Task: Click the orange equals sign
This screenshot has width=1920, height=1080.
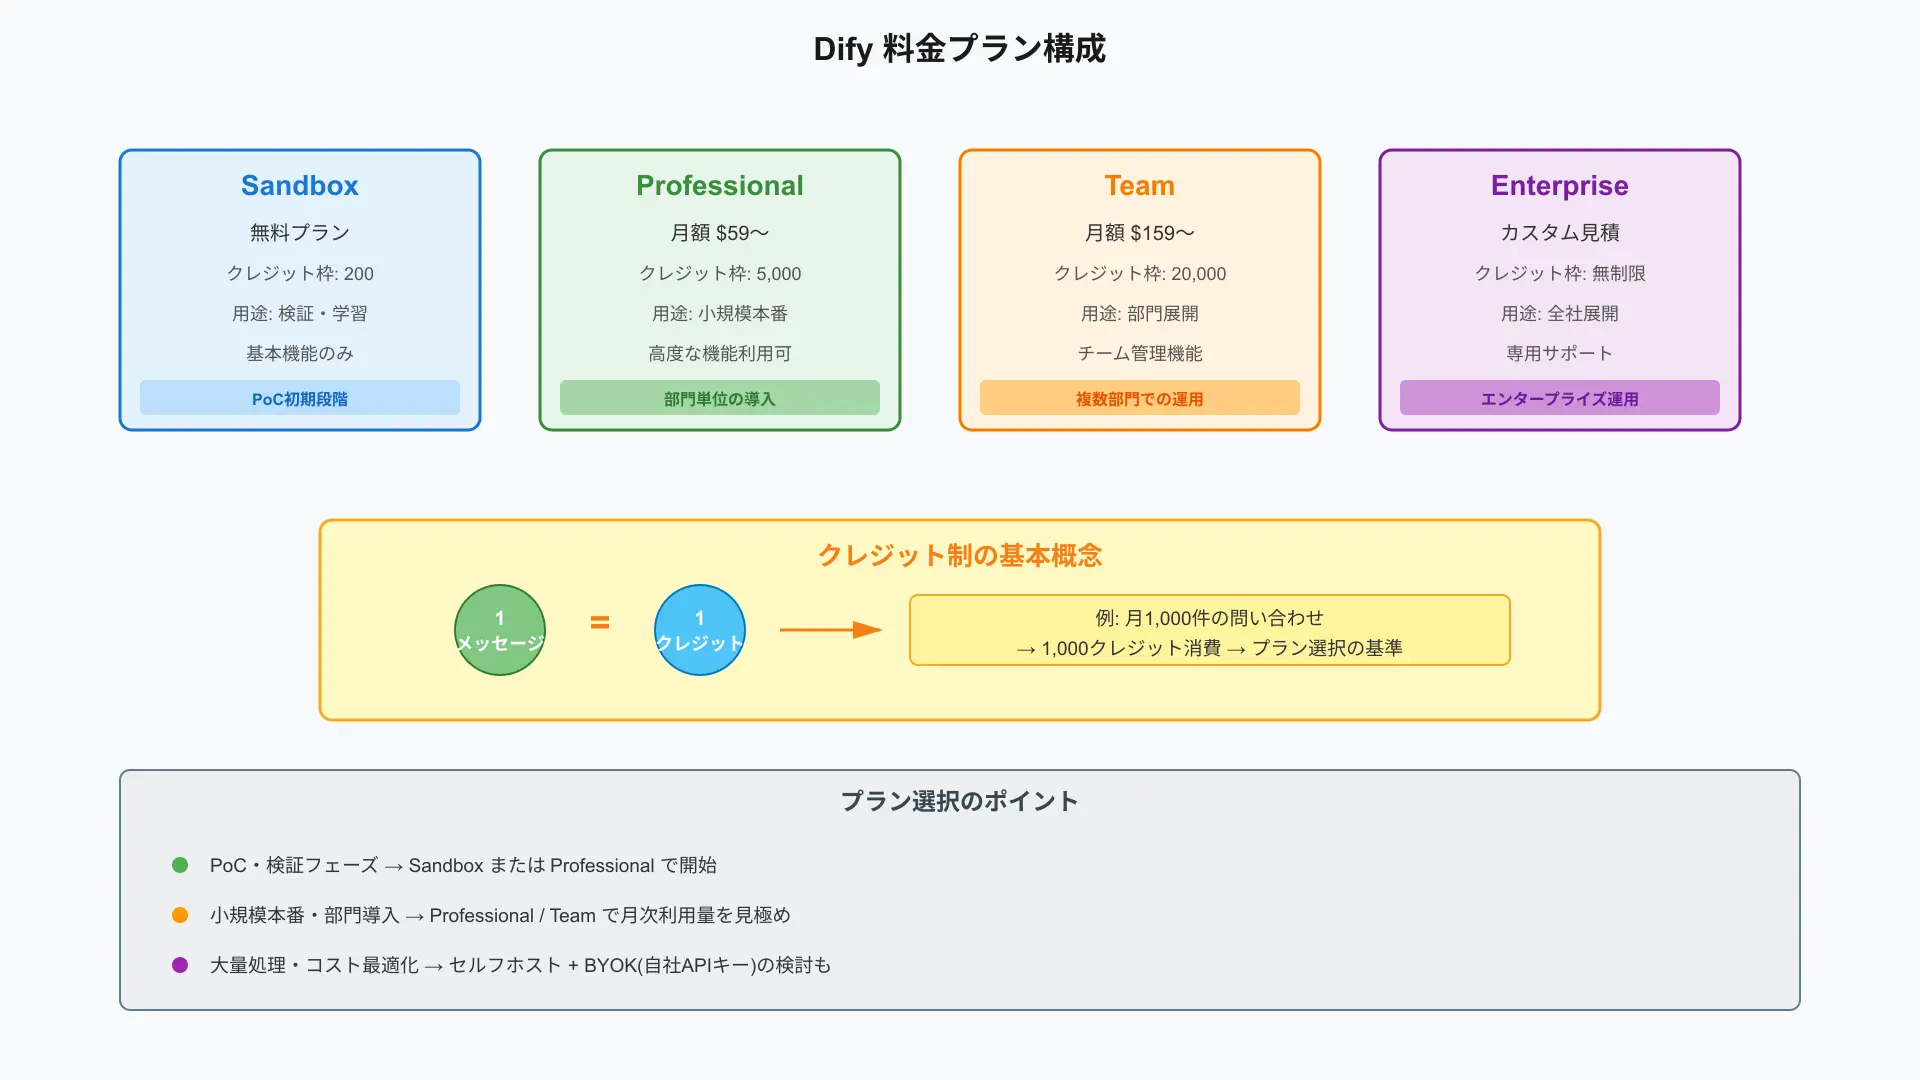Action: click(600, 622)
